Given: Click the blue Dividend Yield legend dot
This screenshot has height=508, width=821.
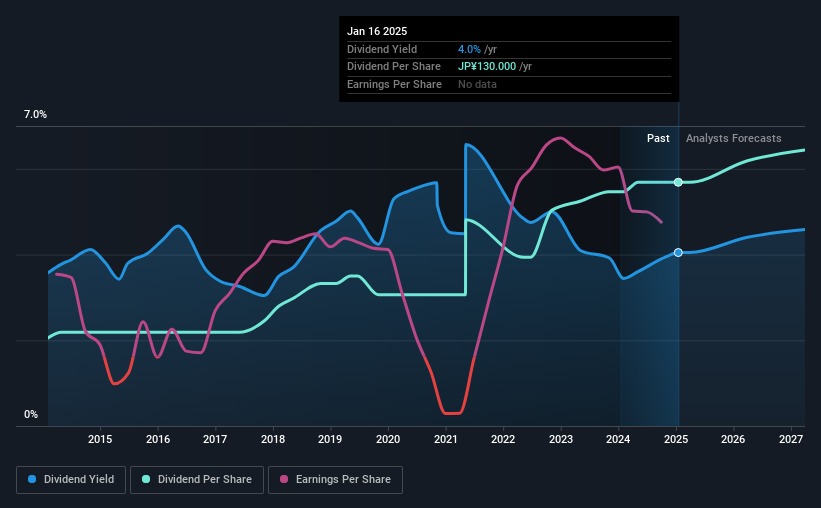Looking at the screenshot, I should [x=32, y=479].
